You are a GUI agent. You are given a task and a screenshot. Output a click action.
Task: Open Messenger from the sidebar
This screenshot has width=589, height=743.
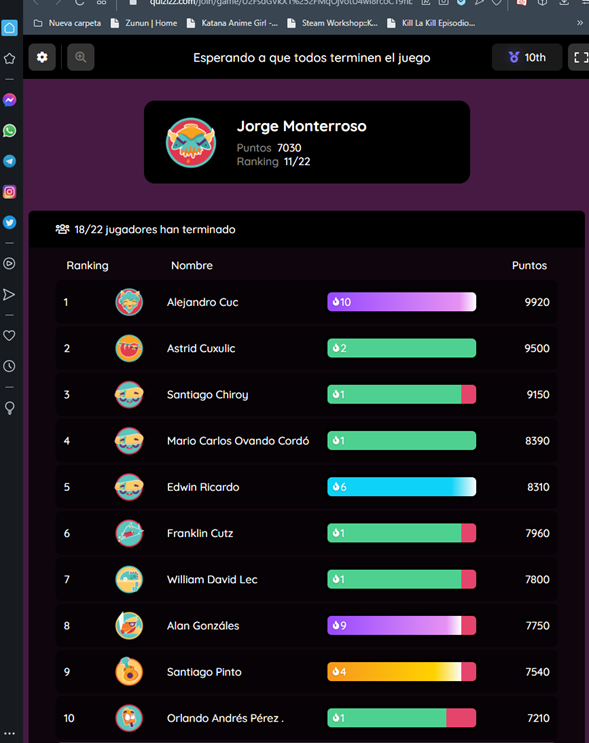click(x=9, y=100)
